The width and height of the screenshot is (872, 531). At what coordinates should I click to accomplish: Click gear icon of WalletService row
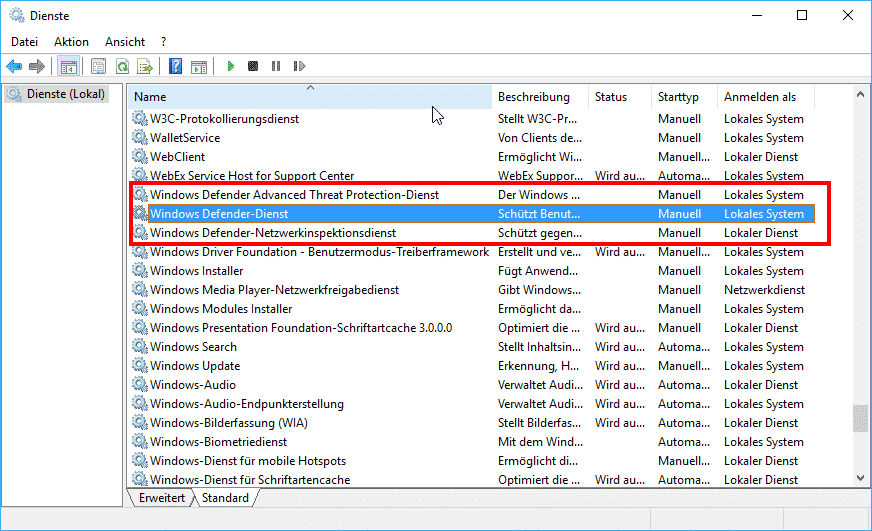pos(140,137)
